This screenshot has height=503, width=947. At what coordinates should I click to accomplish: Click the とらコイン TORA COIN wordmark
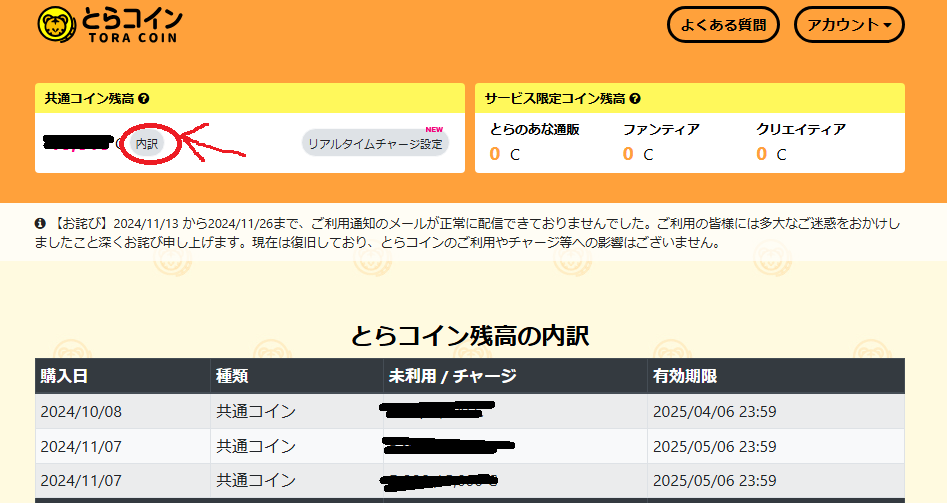[127, 25]
